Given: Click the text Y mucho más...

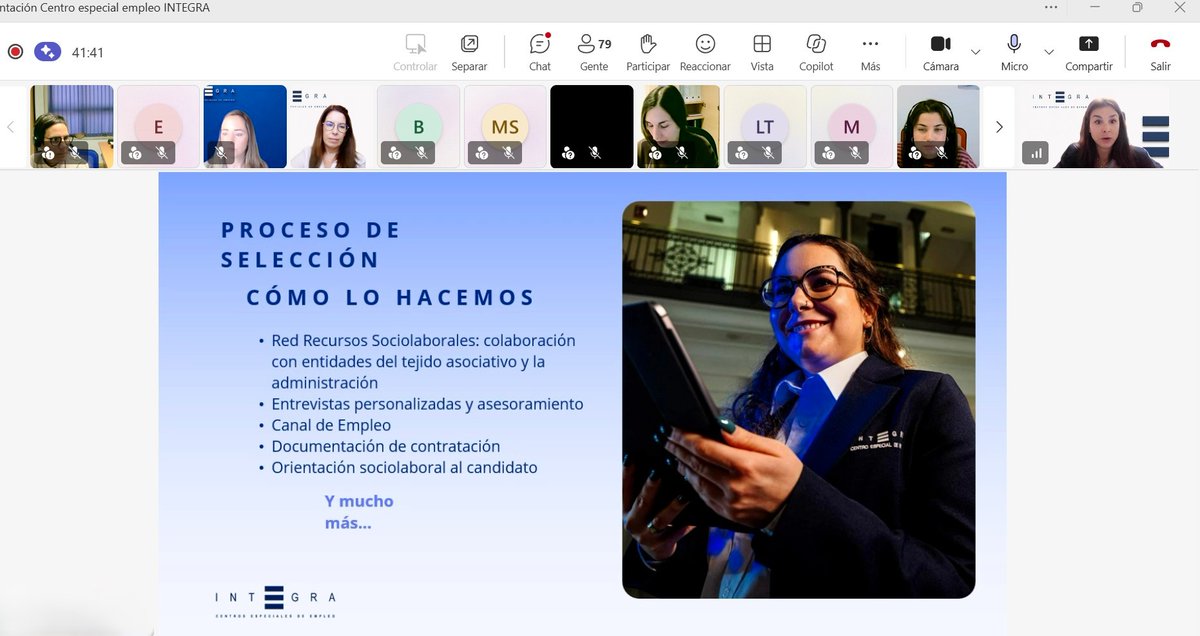Looking at the screenshot, I should 359,511.
